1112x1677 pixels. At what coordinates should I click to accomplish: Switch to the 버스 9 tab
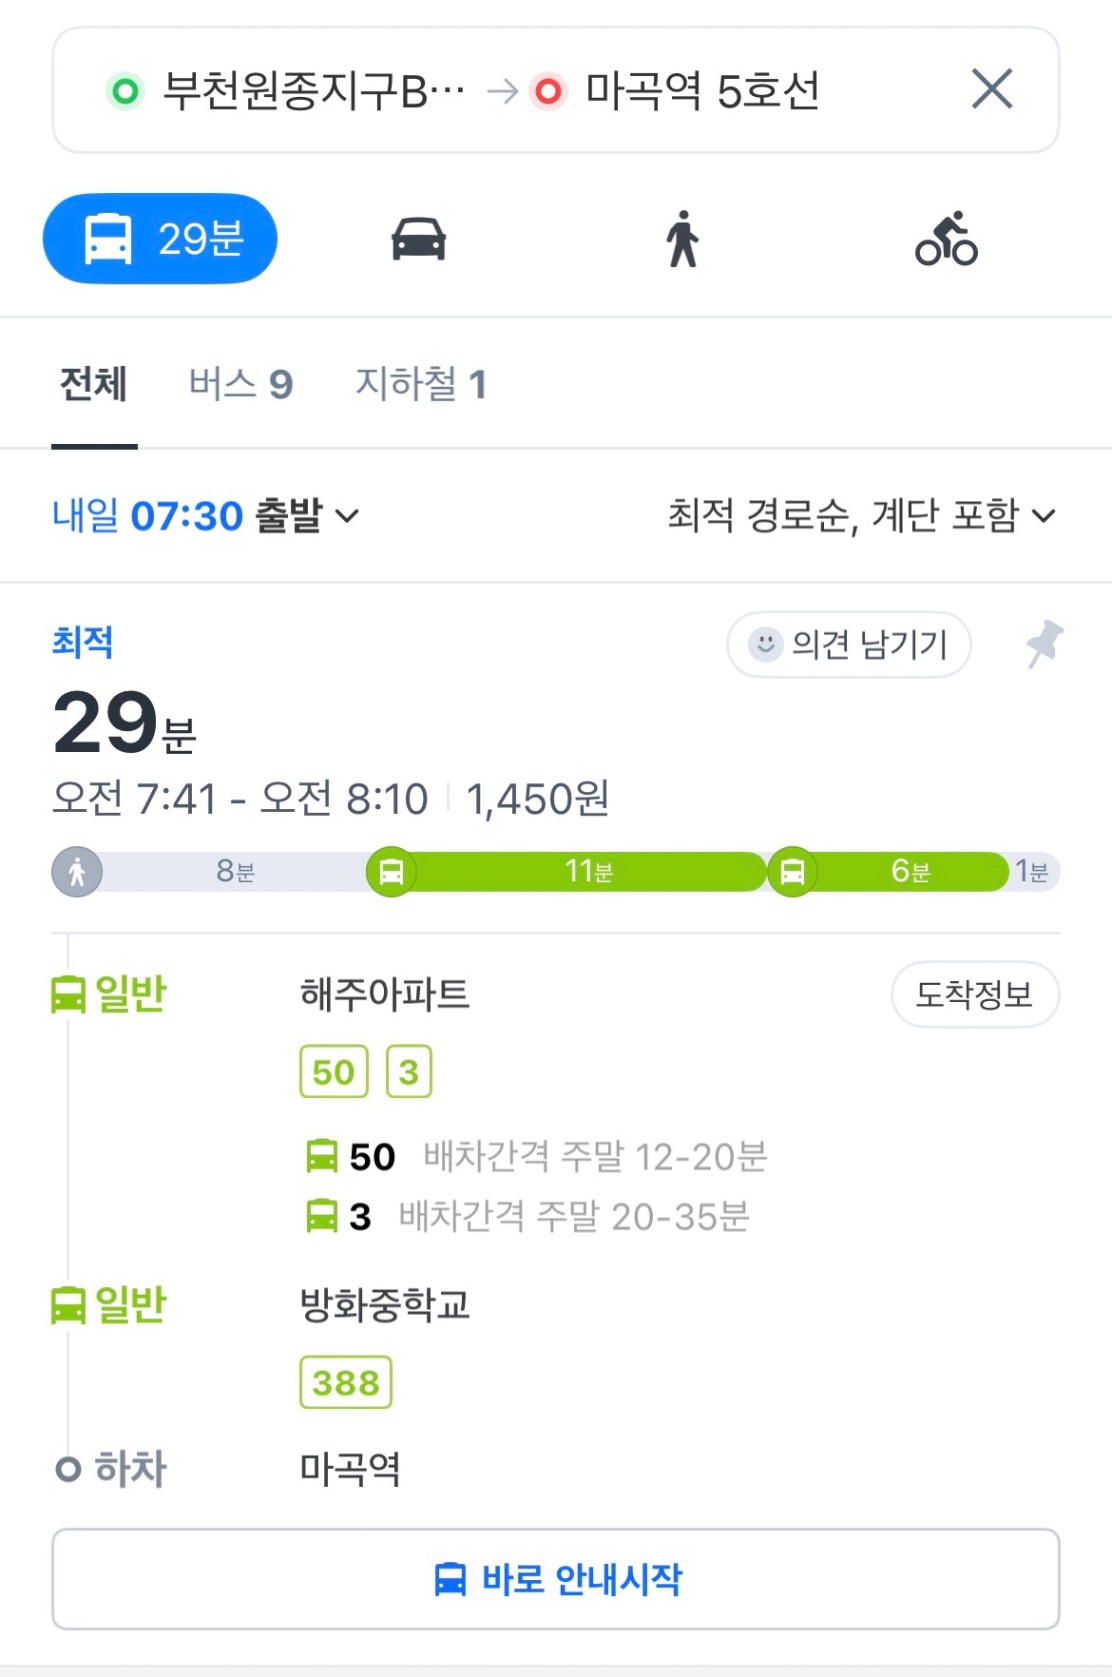click(241, 384)
